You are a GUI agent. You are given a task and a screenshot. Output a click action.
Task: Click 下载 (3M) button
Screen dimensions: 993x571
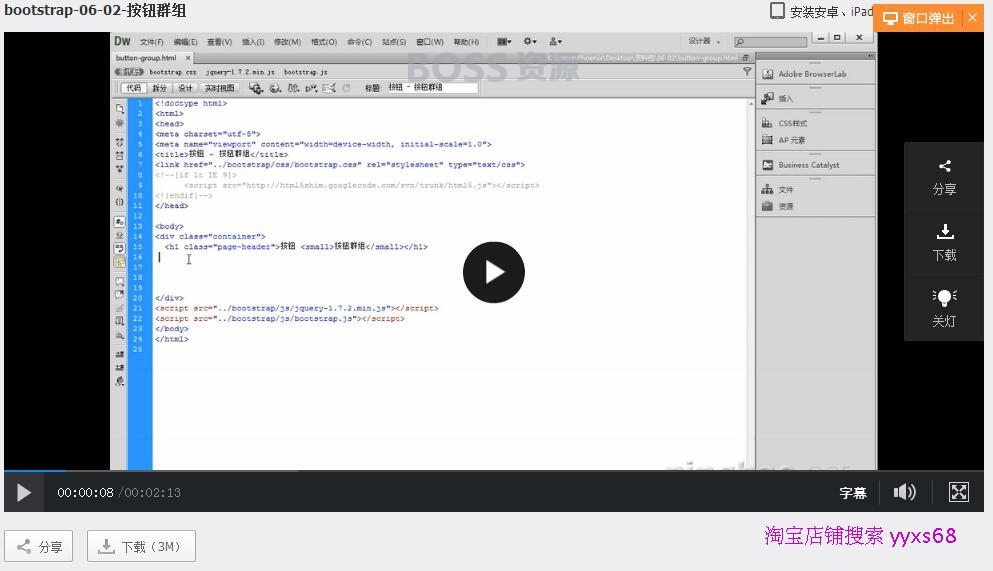(141, 546)
